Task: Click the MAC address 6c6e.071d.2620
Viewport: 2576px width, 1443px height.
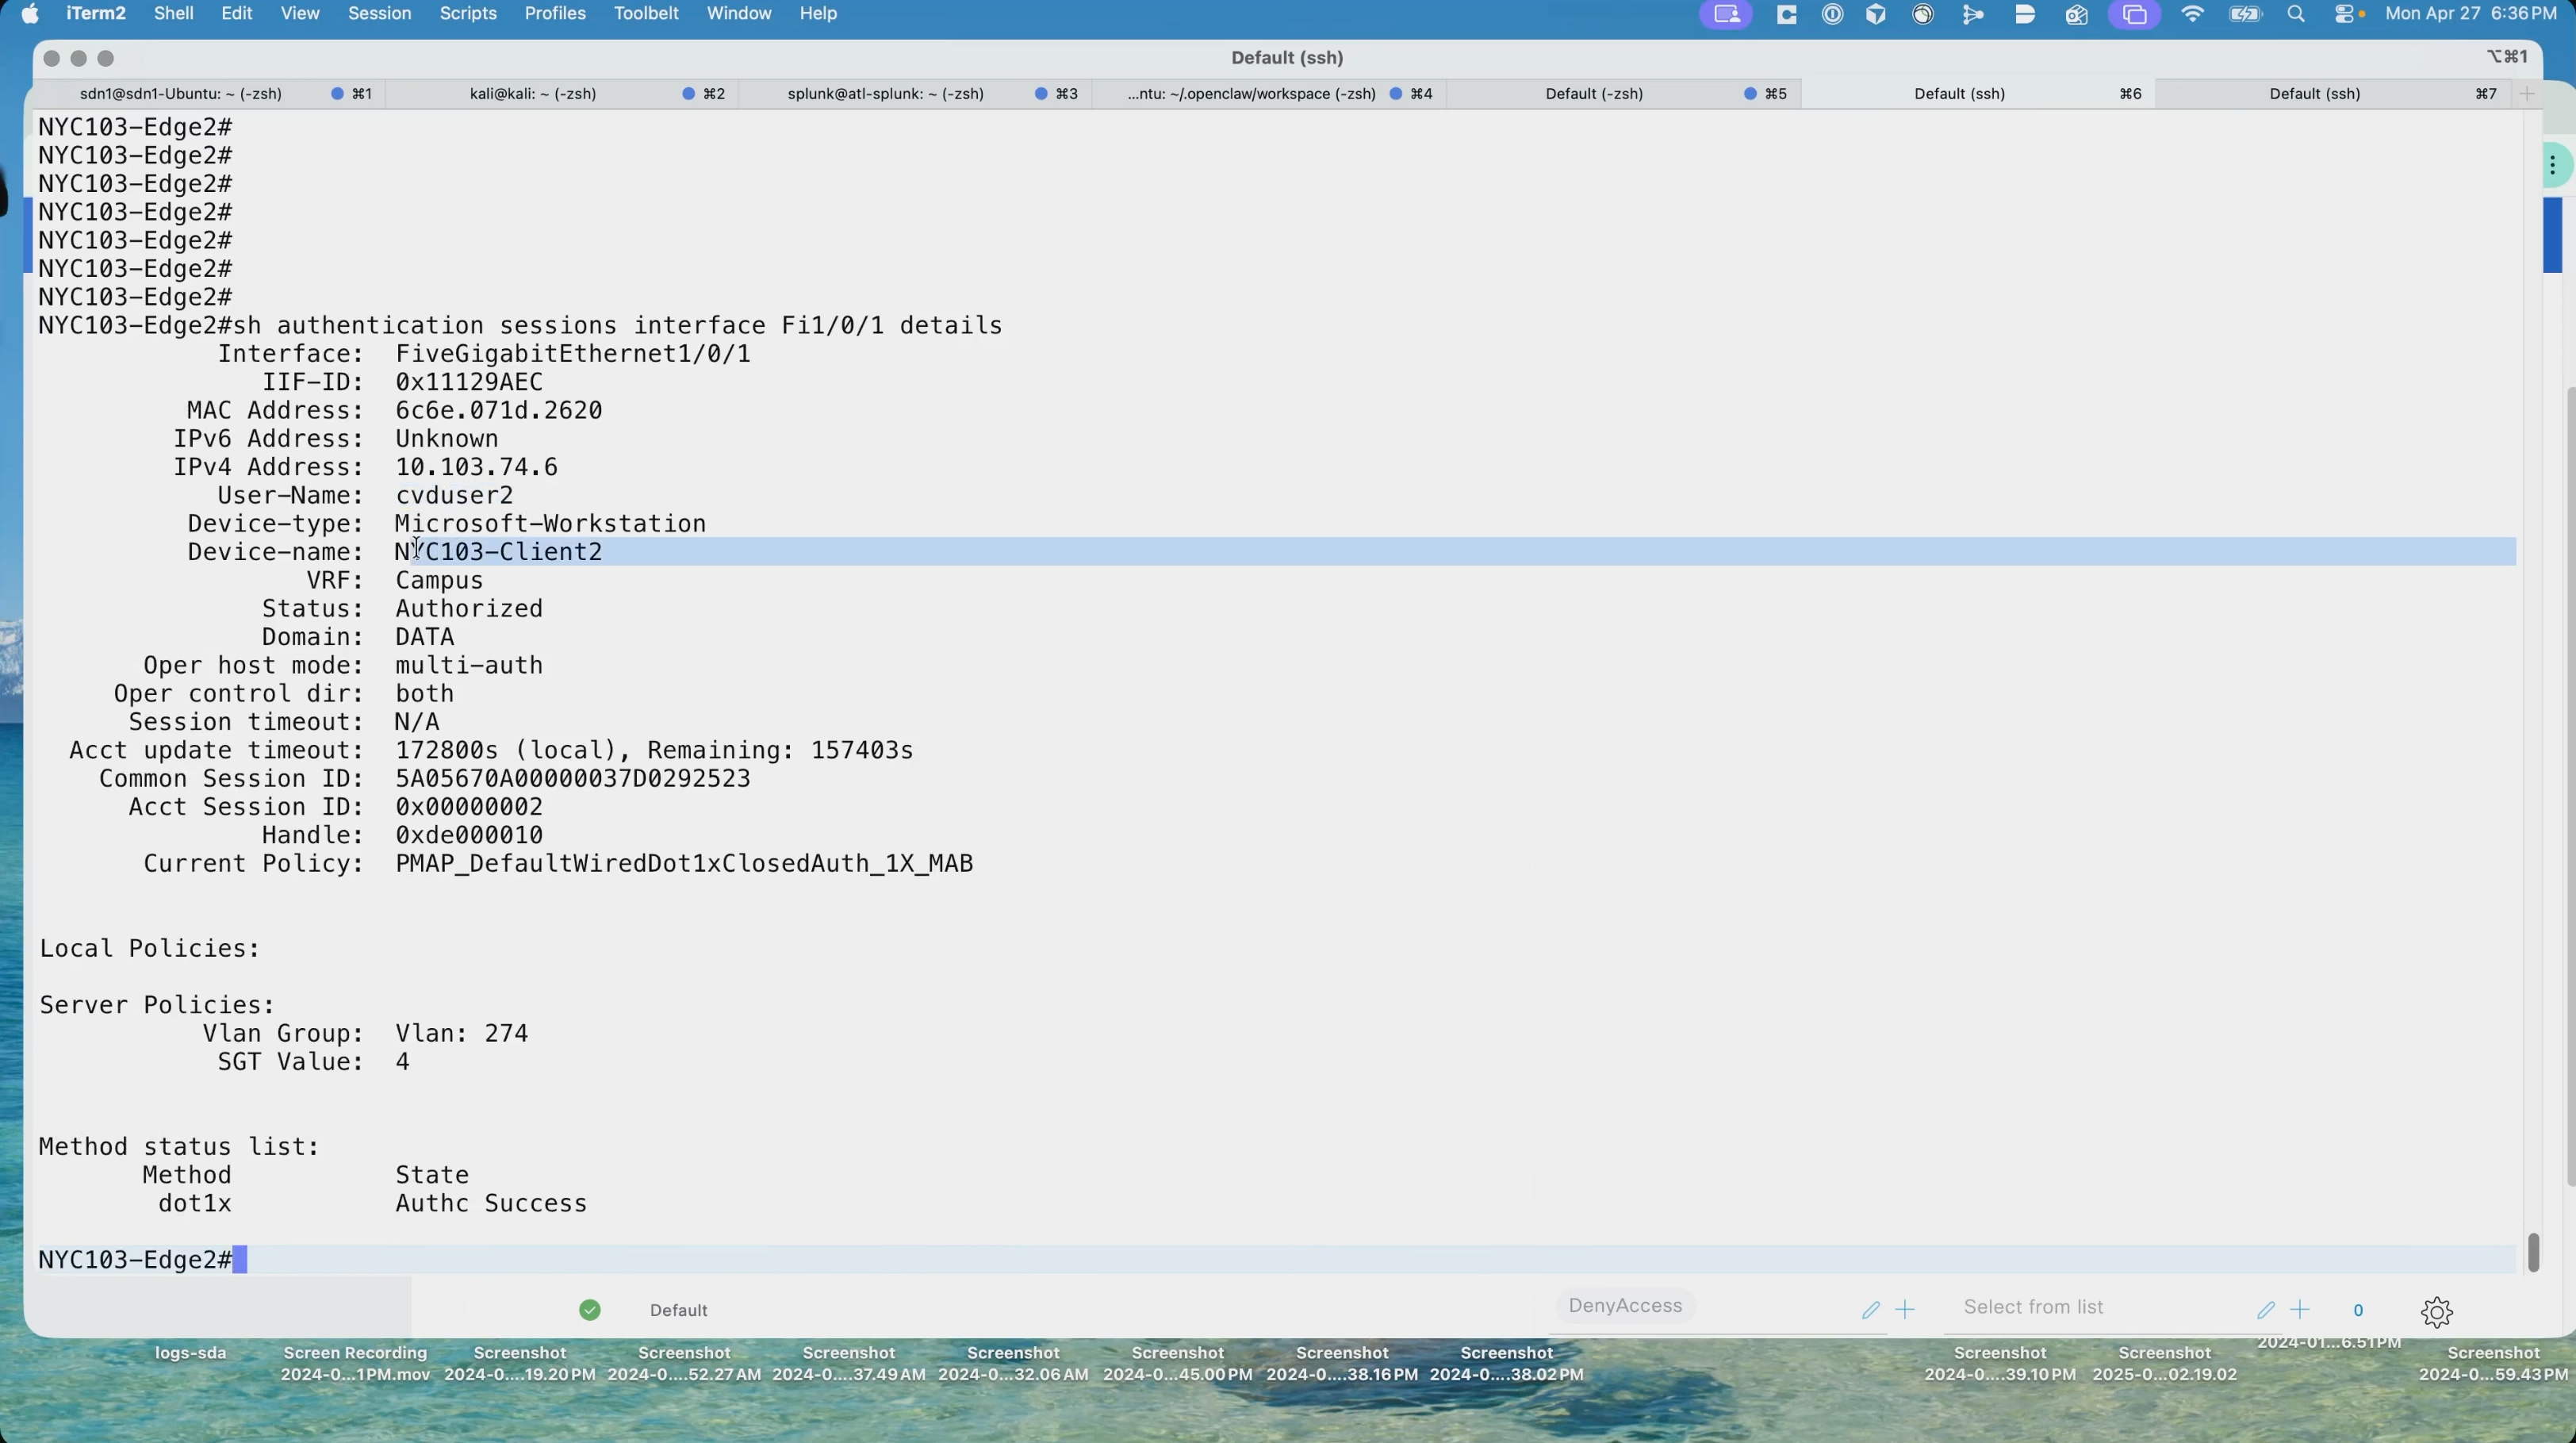Action: (x=499, y=410)
